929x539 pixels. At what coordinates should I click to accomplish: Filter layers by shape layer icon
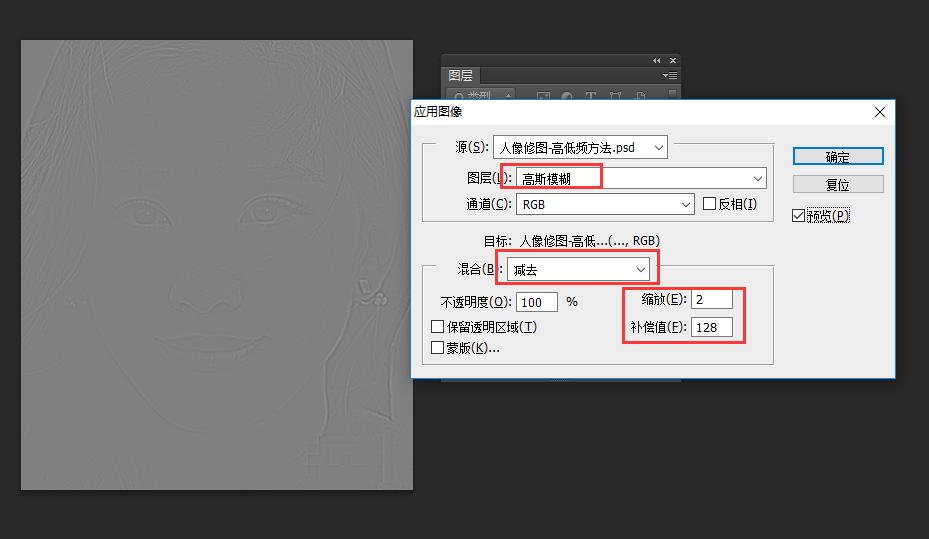(615, 95)
